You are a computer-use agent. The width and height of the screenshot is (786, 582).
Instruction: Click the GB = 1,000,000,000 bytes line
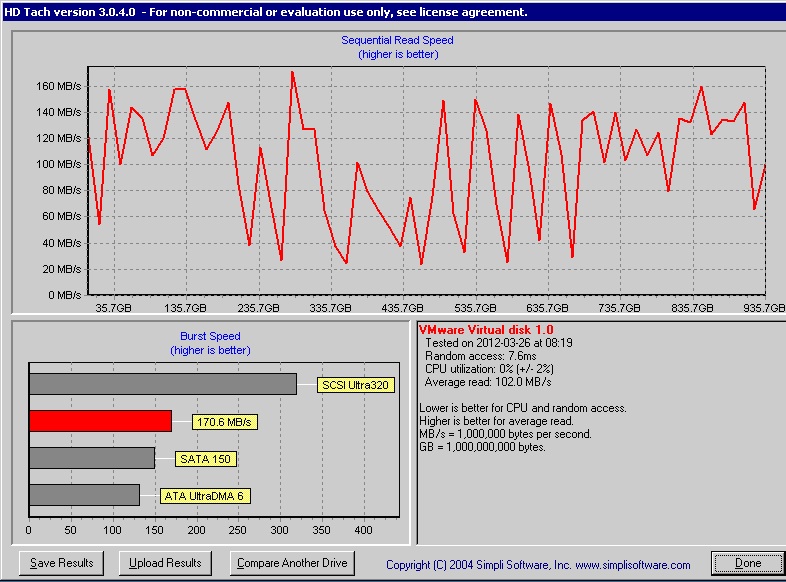tap(482, 447)
